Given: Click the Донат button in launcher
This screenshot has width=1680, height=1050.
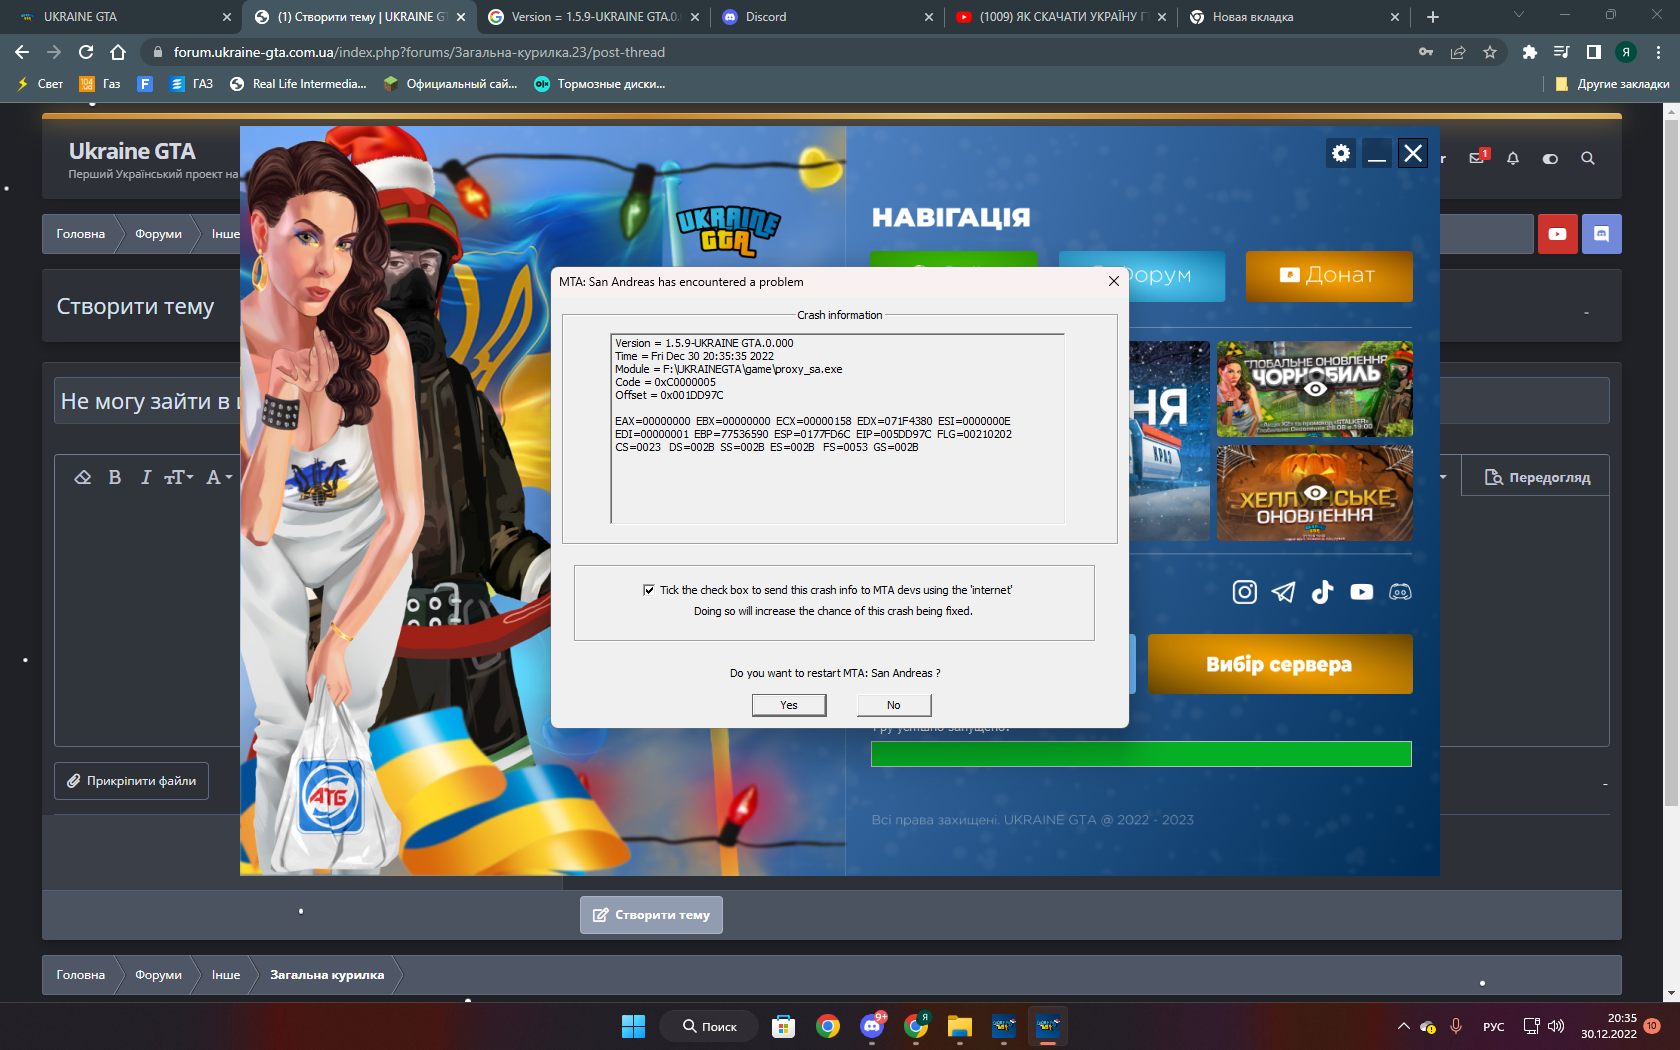Looking at the screenshot, I should coord(1329,275).
